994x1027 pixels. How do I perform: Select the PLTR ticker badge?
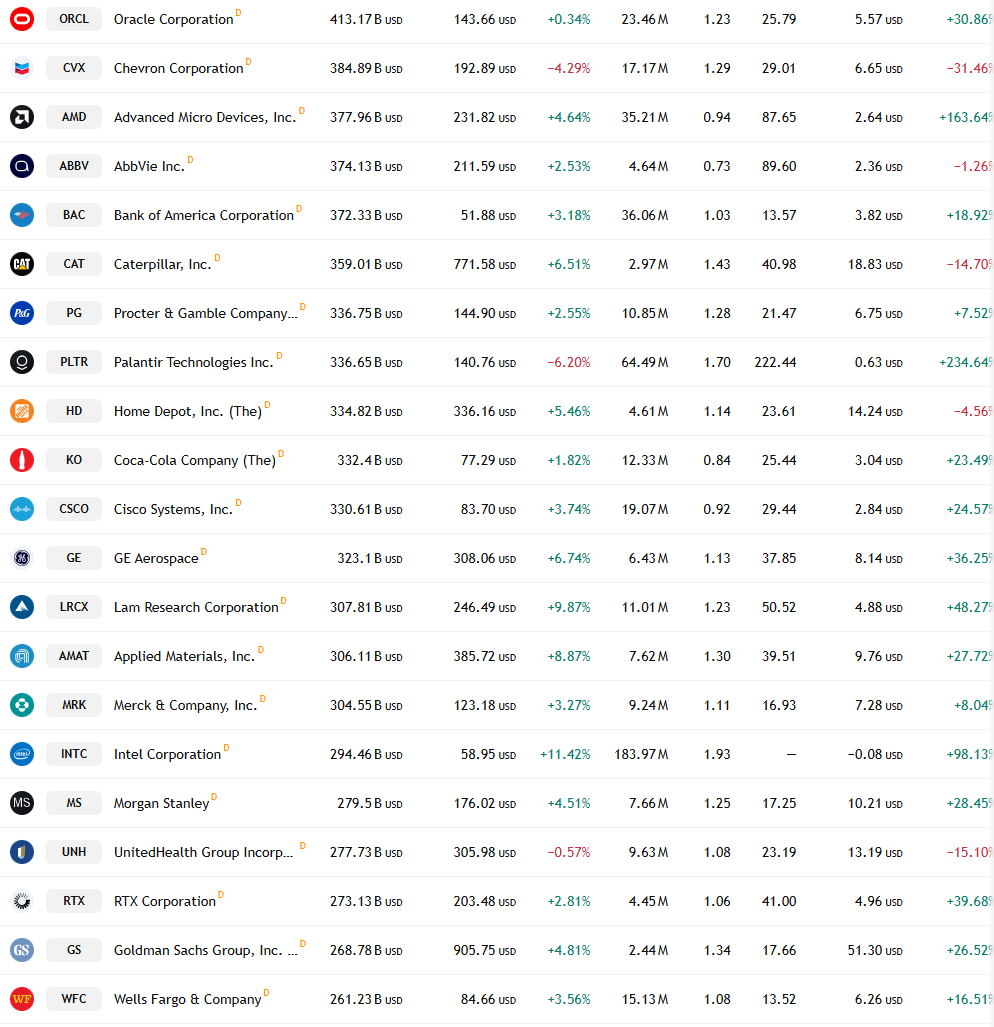[74, 362]
